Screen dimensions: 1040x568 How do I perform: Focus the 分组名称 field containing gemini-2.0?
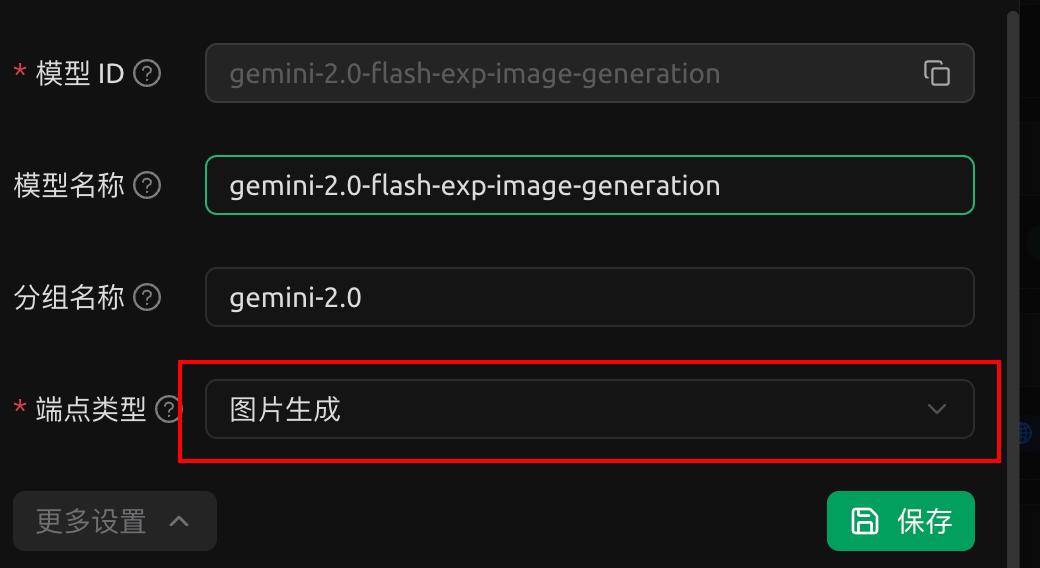point(590,297)
